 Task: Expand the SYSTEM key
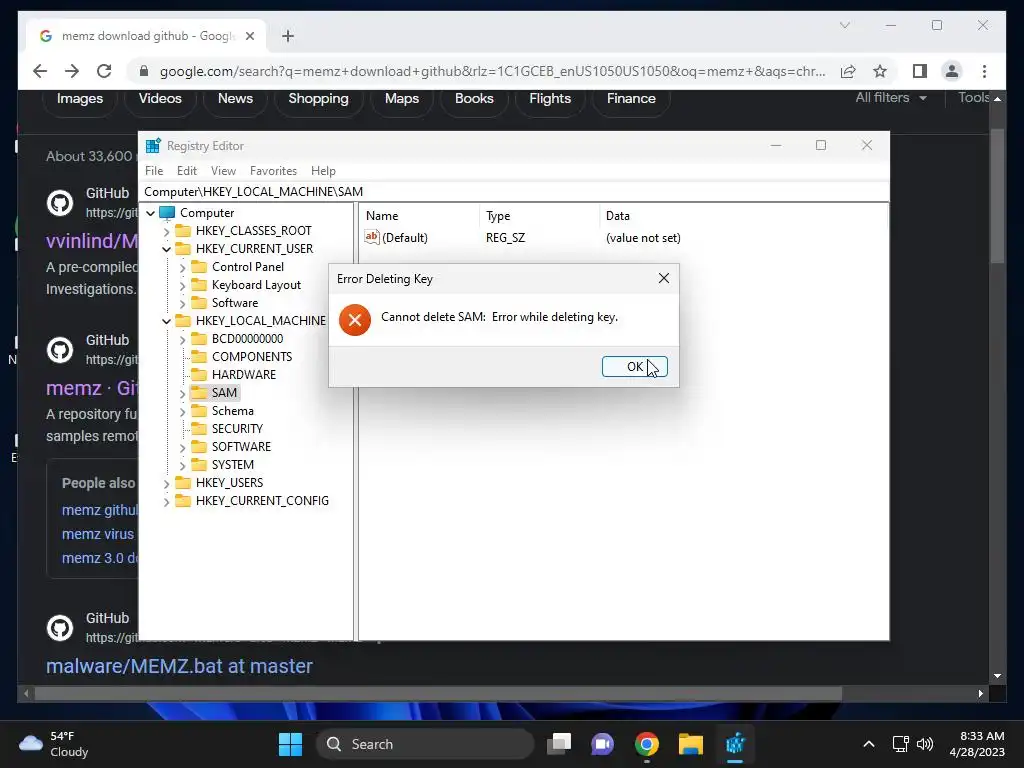[182, 465]
